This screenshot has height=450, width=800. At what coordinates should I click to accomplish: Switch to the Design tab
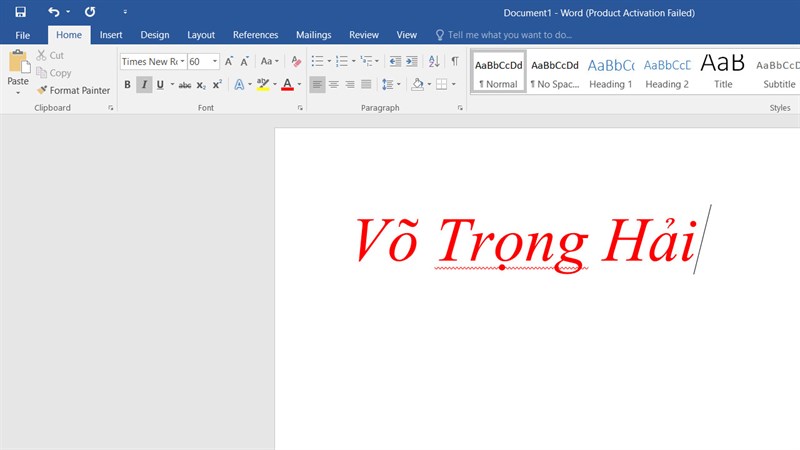[155, 35]
